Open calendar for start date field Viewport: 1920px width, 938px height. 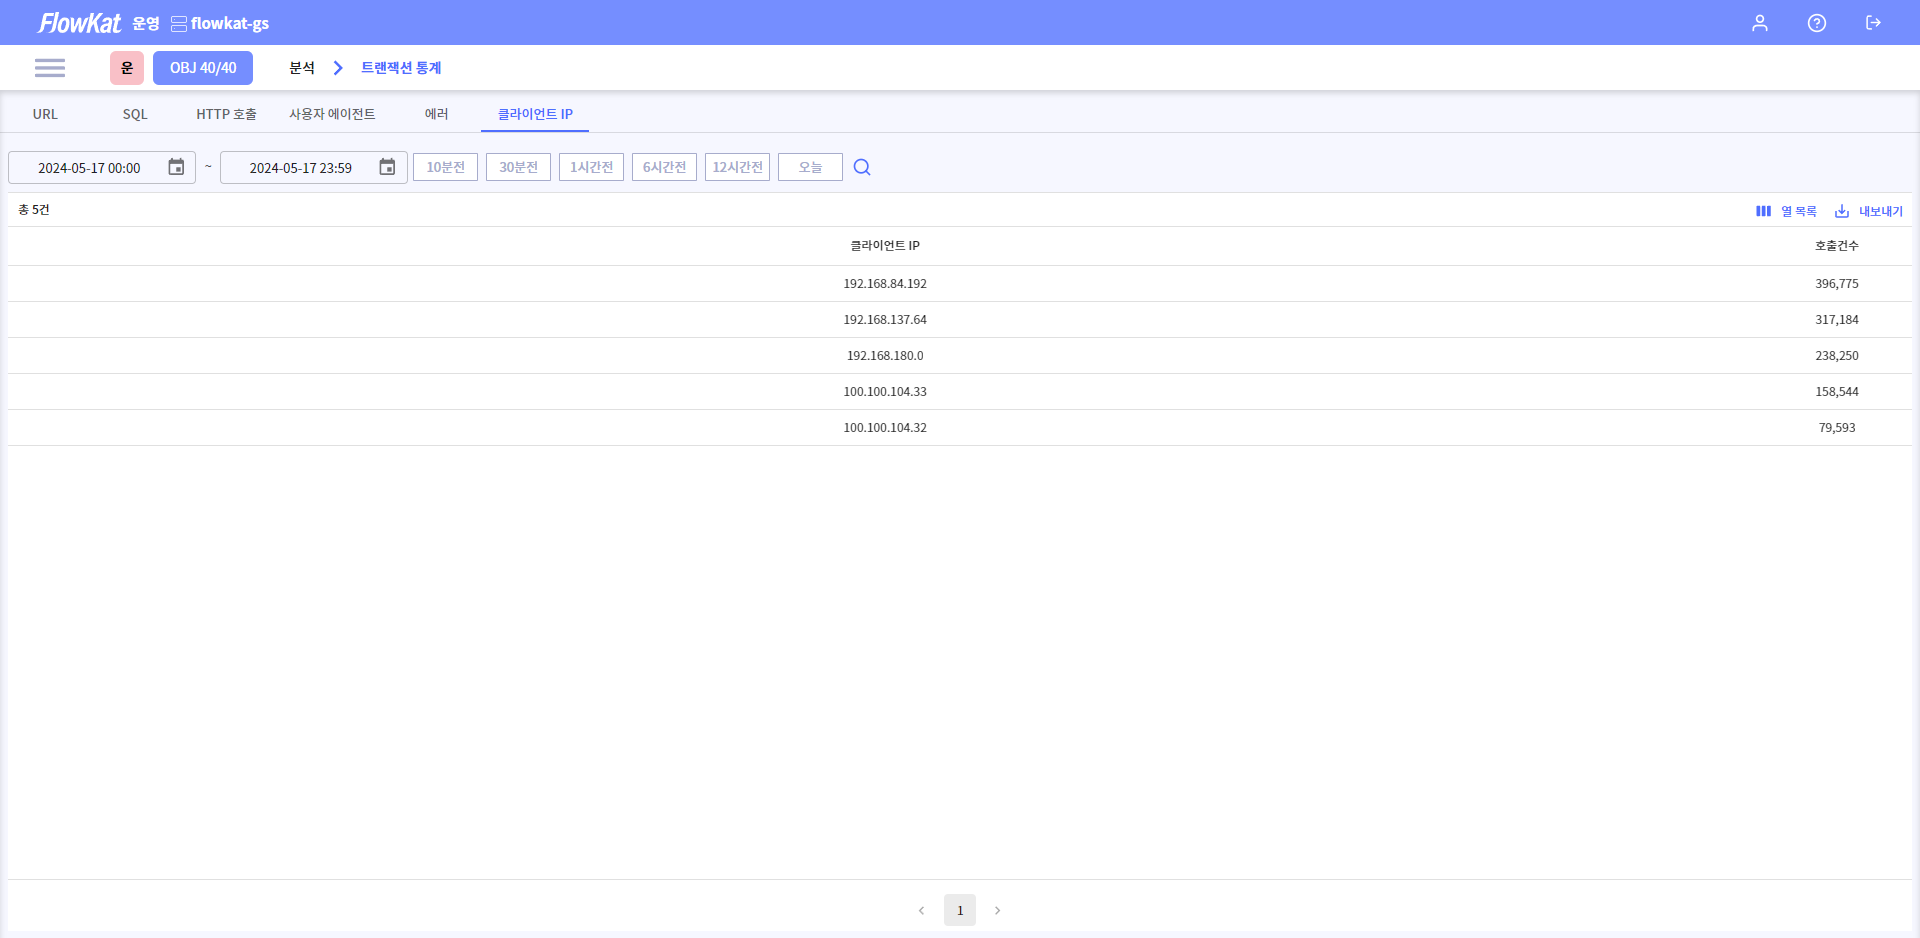coord(176,167)
